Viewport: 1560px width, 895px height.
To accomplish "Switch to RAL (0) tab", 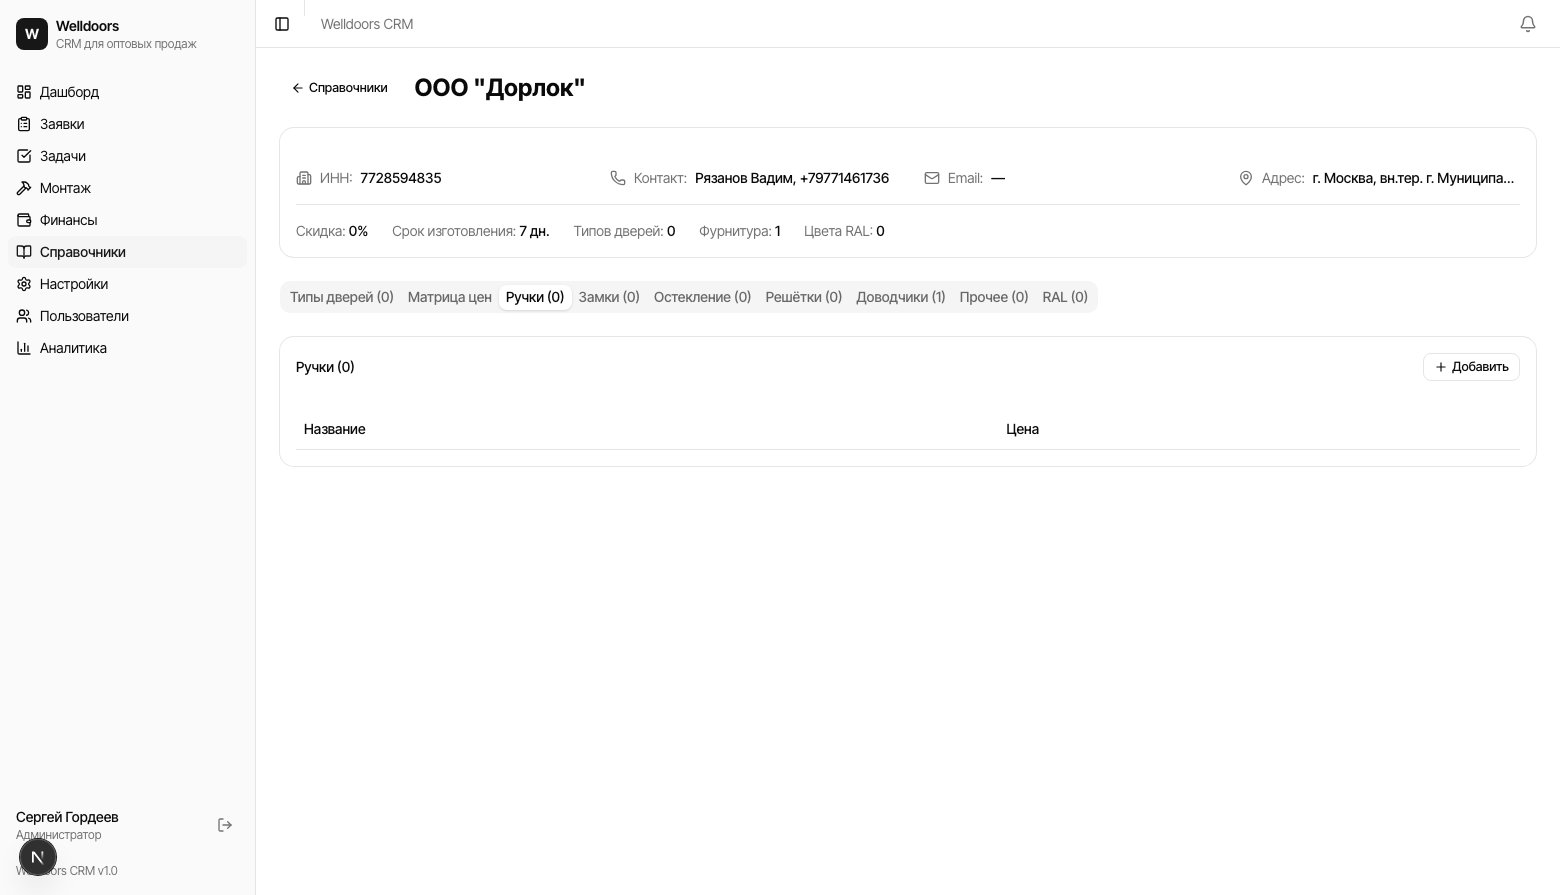I will point(1065,297).
